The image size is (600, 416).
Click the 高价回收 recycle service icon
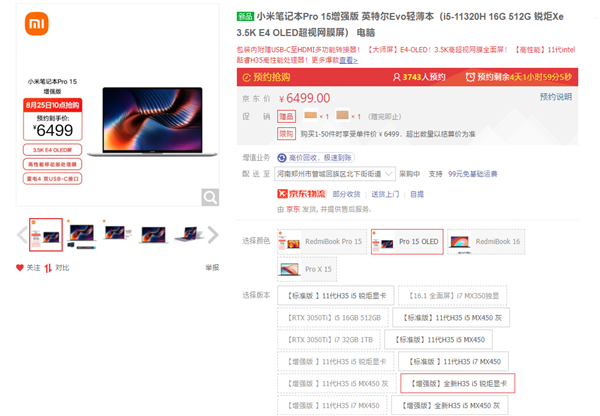(x=282, y=158)
